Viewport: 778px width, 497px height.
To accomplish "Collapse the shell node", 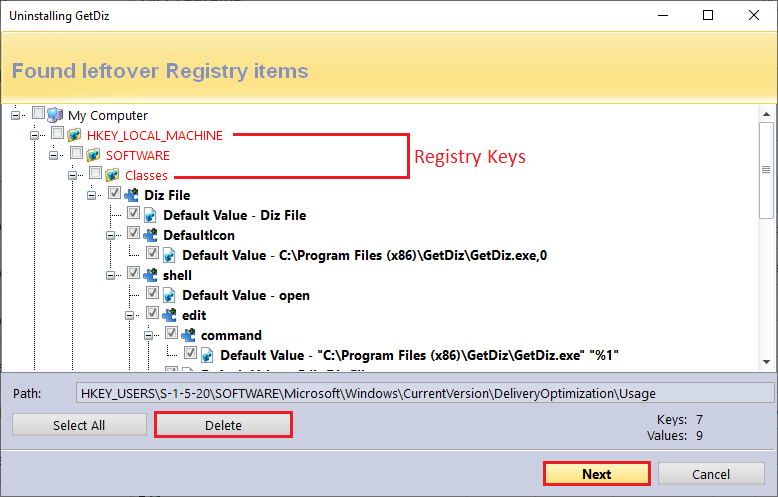I will pos(110,275).
